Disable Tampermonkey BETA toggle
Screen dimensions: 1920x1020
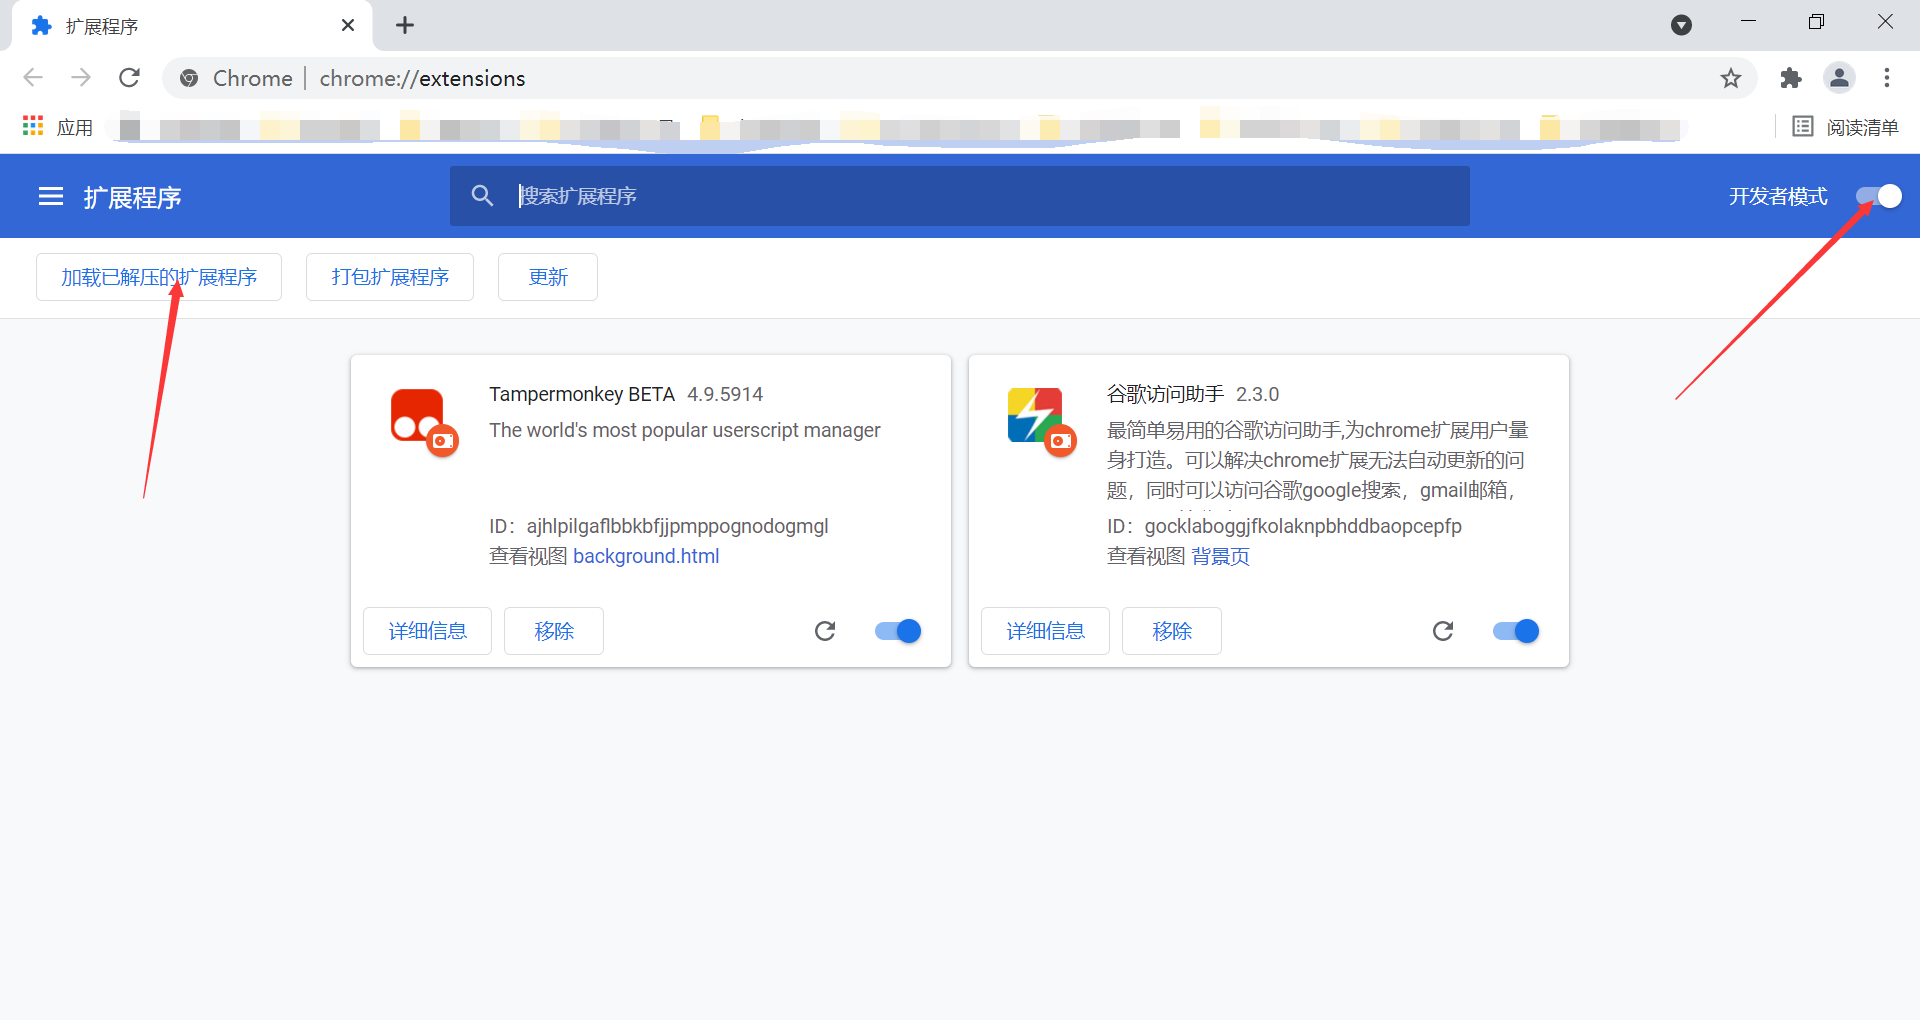[x=898, y=631]
